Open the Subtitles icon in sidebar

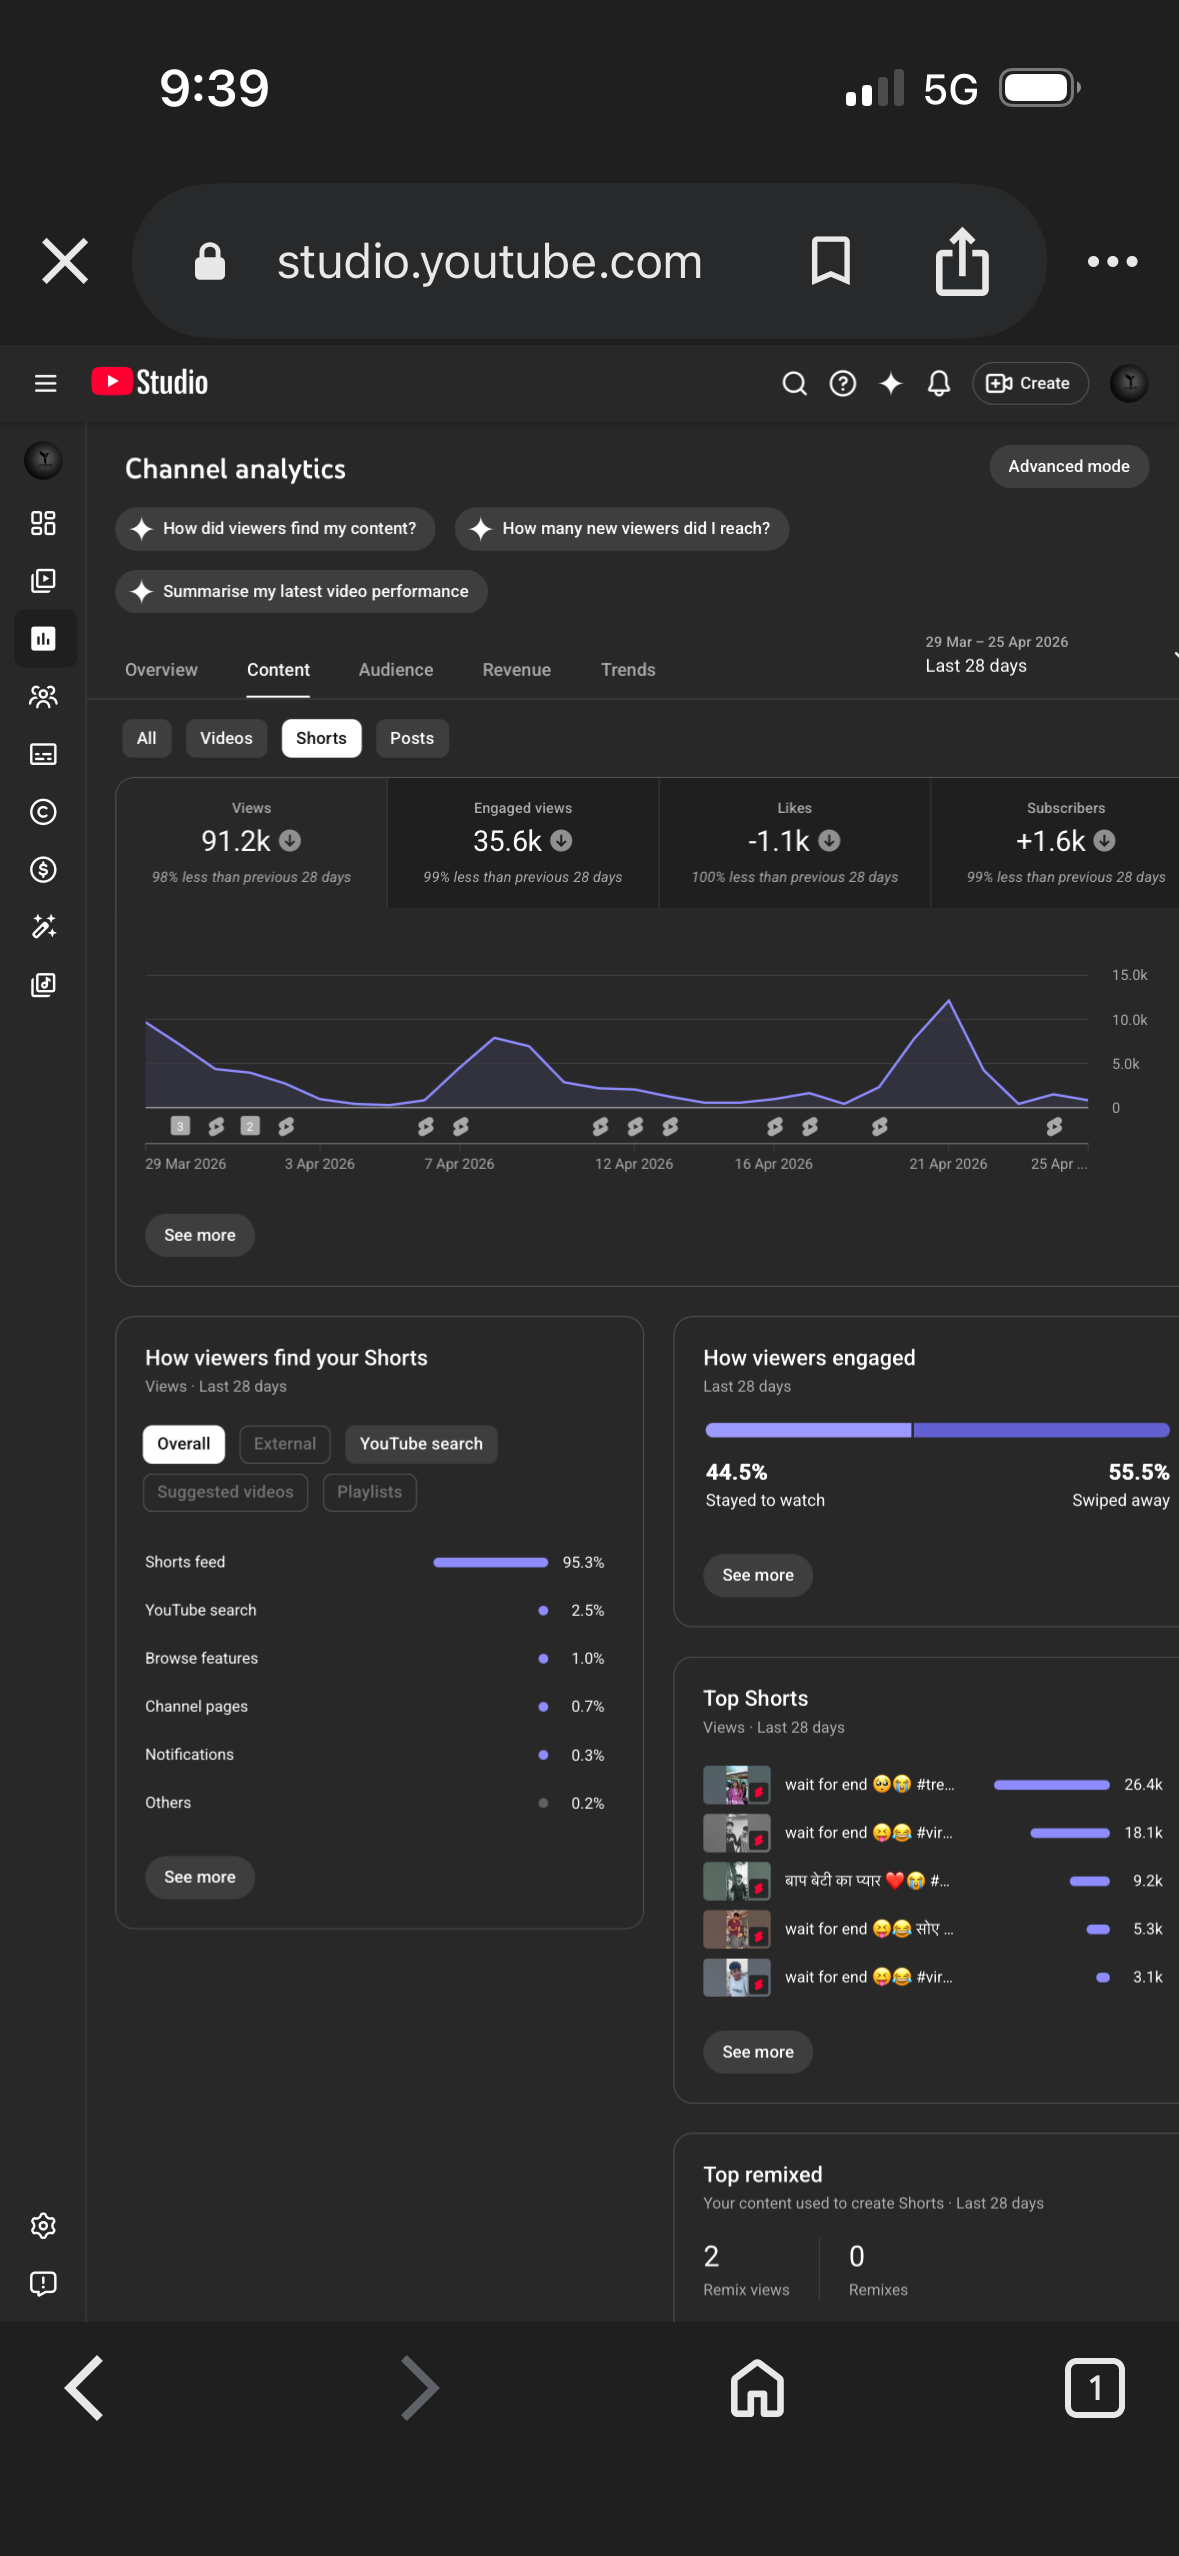click(x=43, y=754)
